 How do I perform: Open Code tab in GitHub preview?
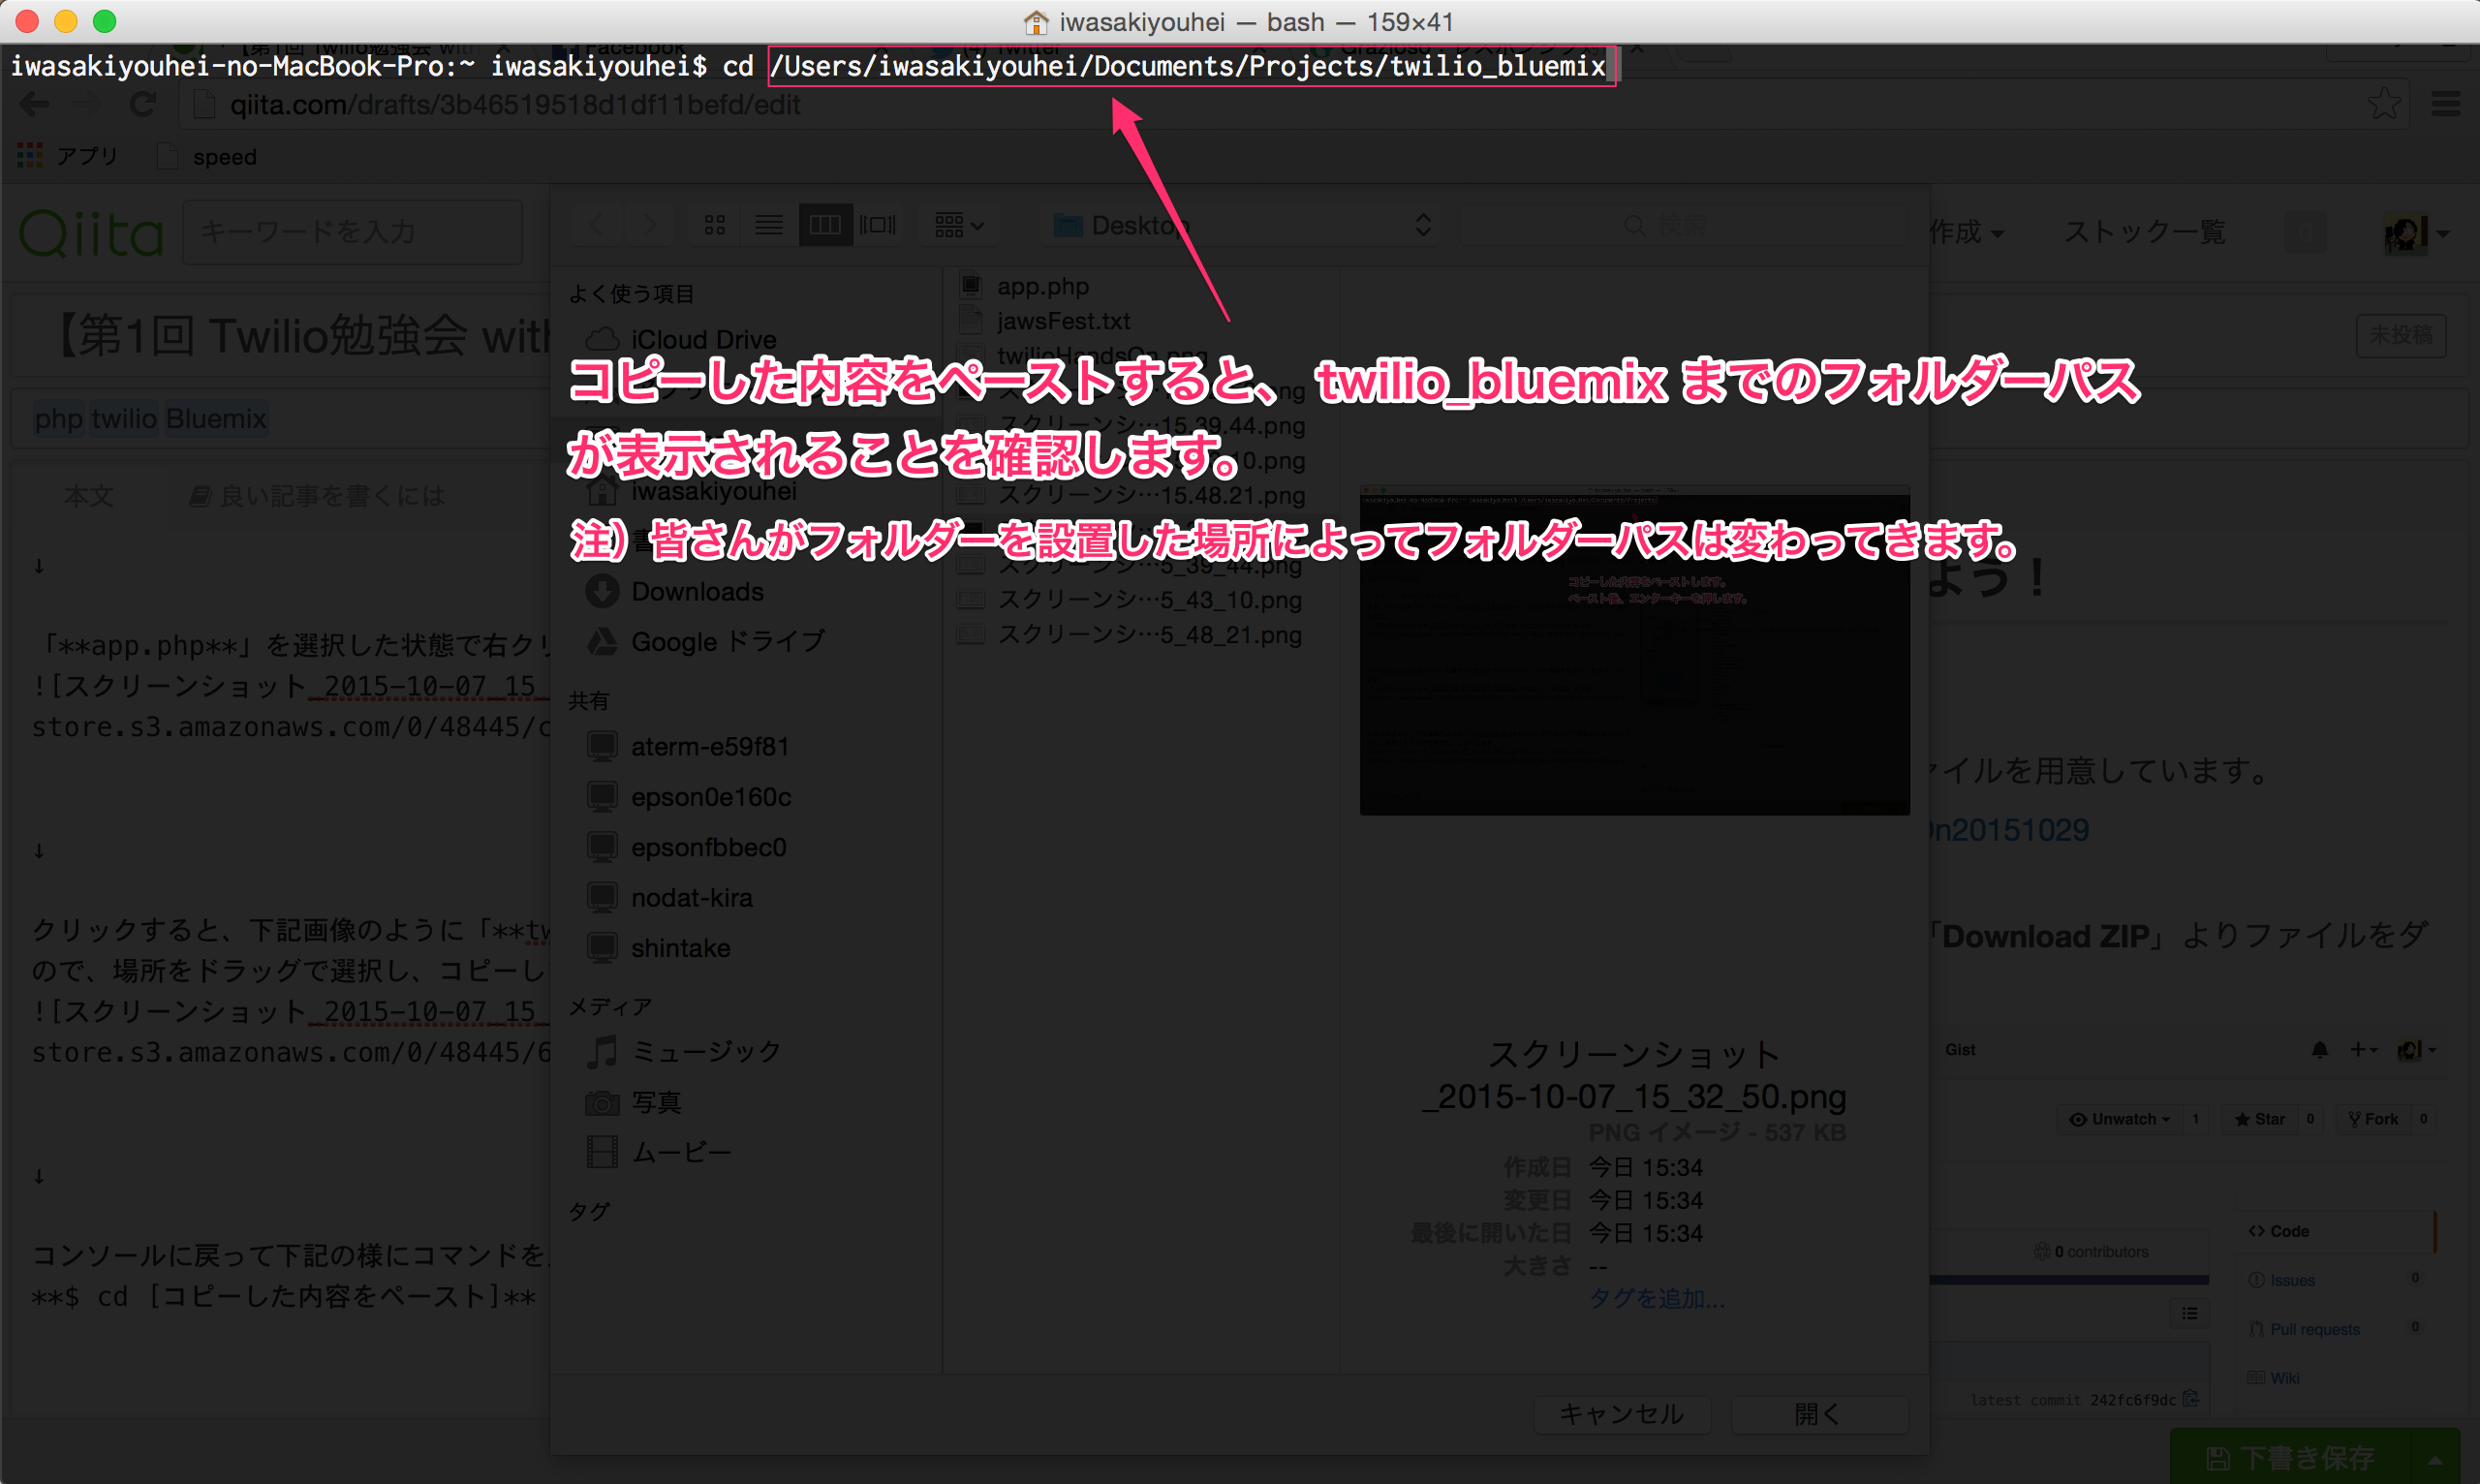tap(2279, 1231)
